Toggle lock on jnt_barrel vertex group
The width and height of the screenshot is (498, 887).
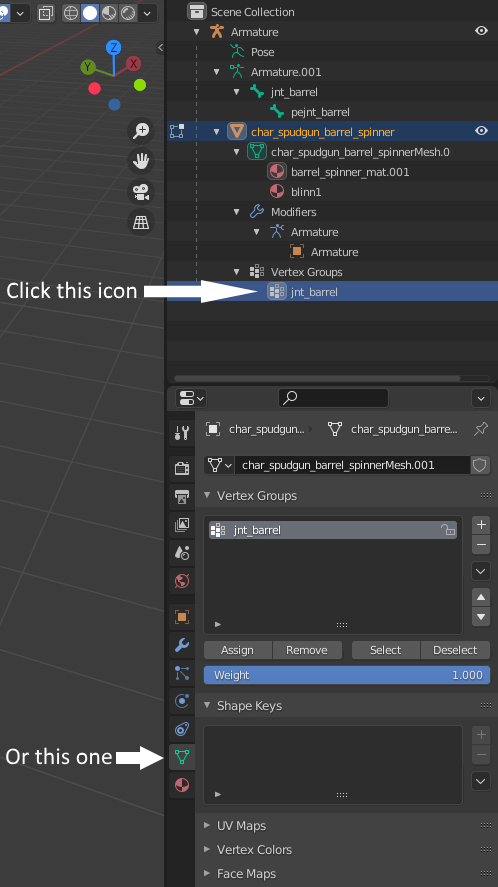click(448, 530)
